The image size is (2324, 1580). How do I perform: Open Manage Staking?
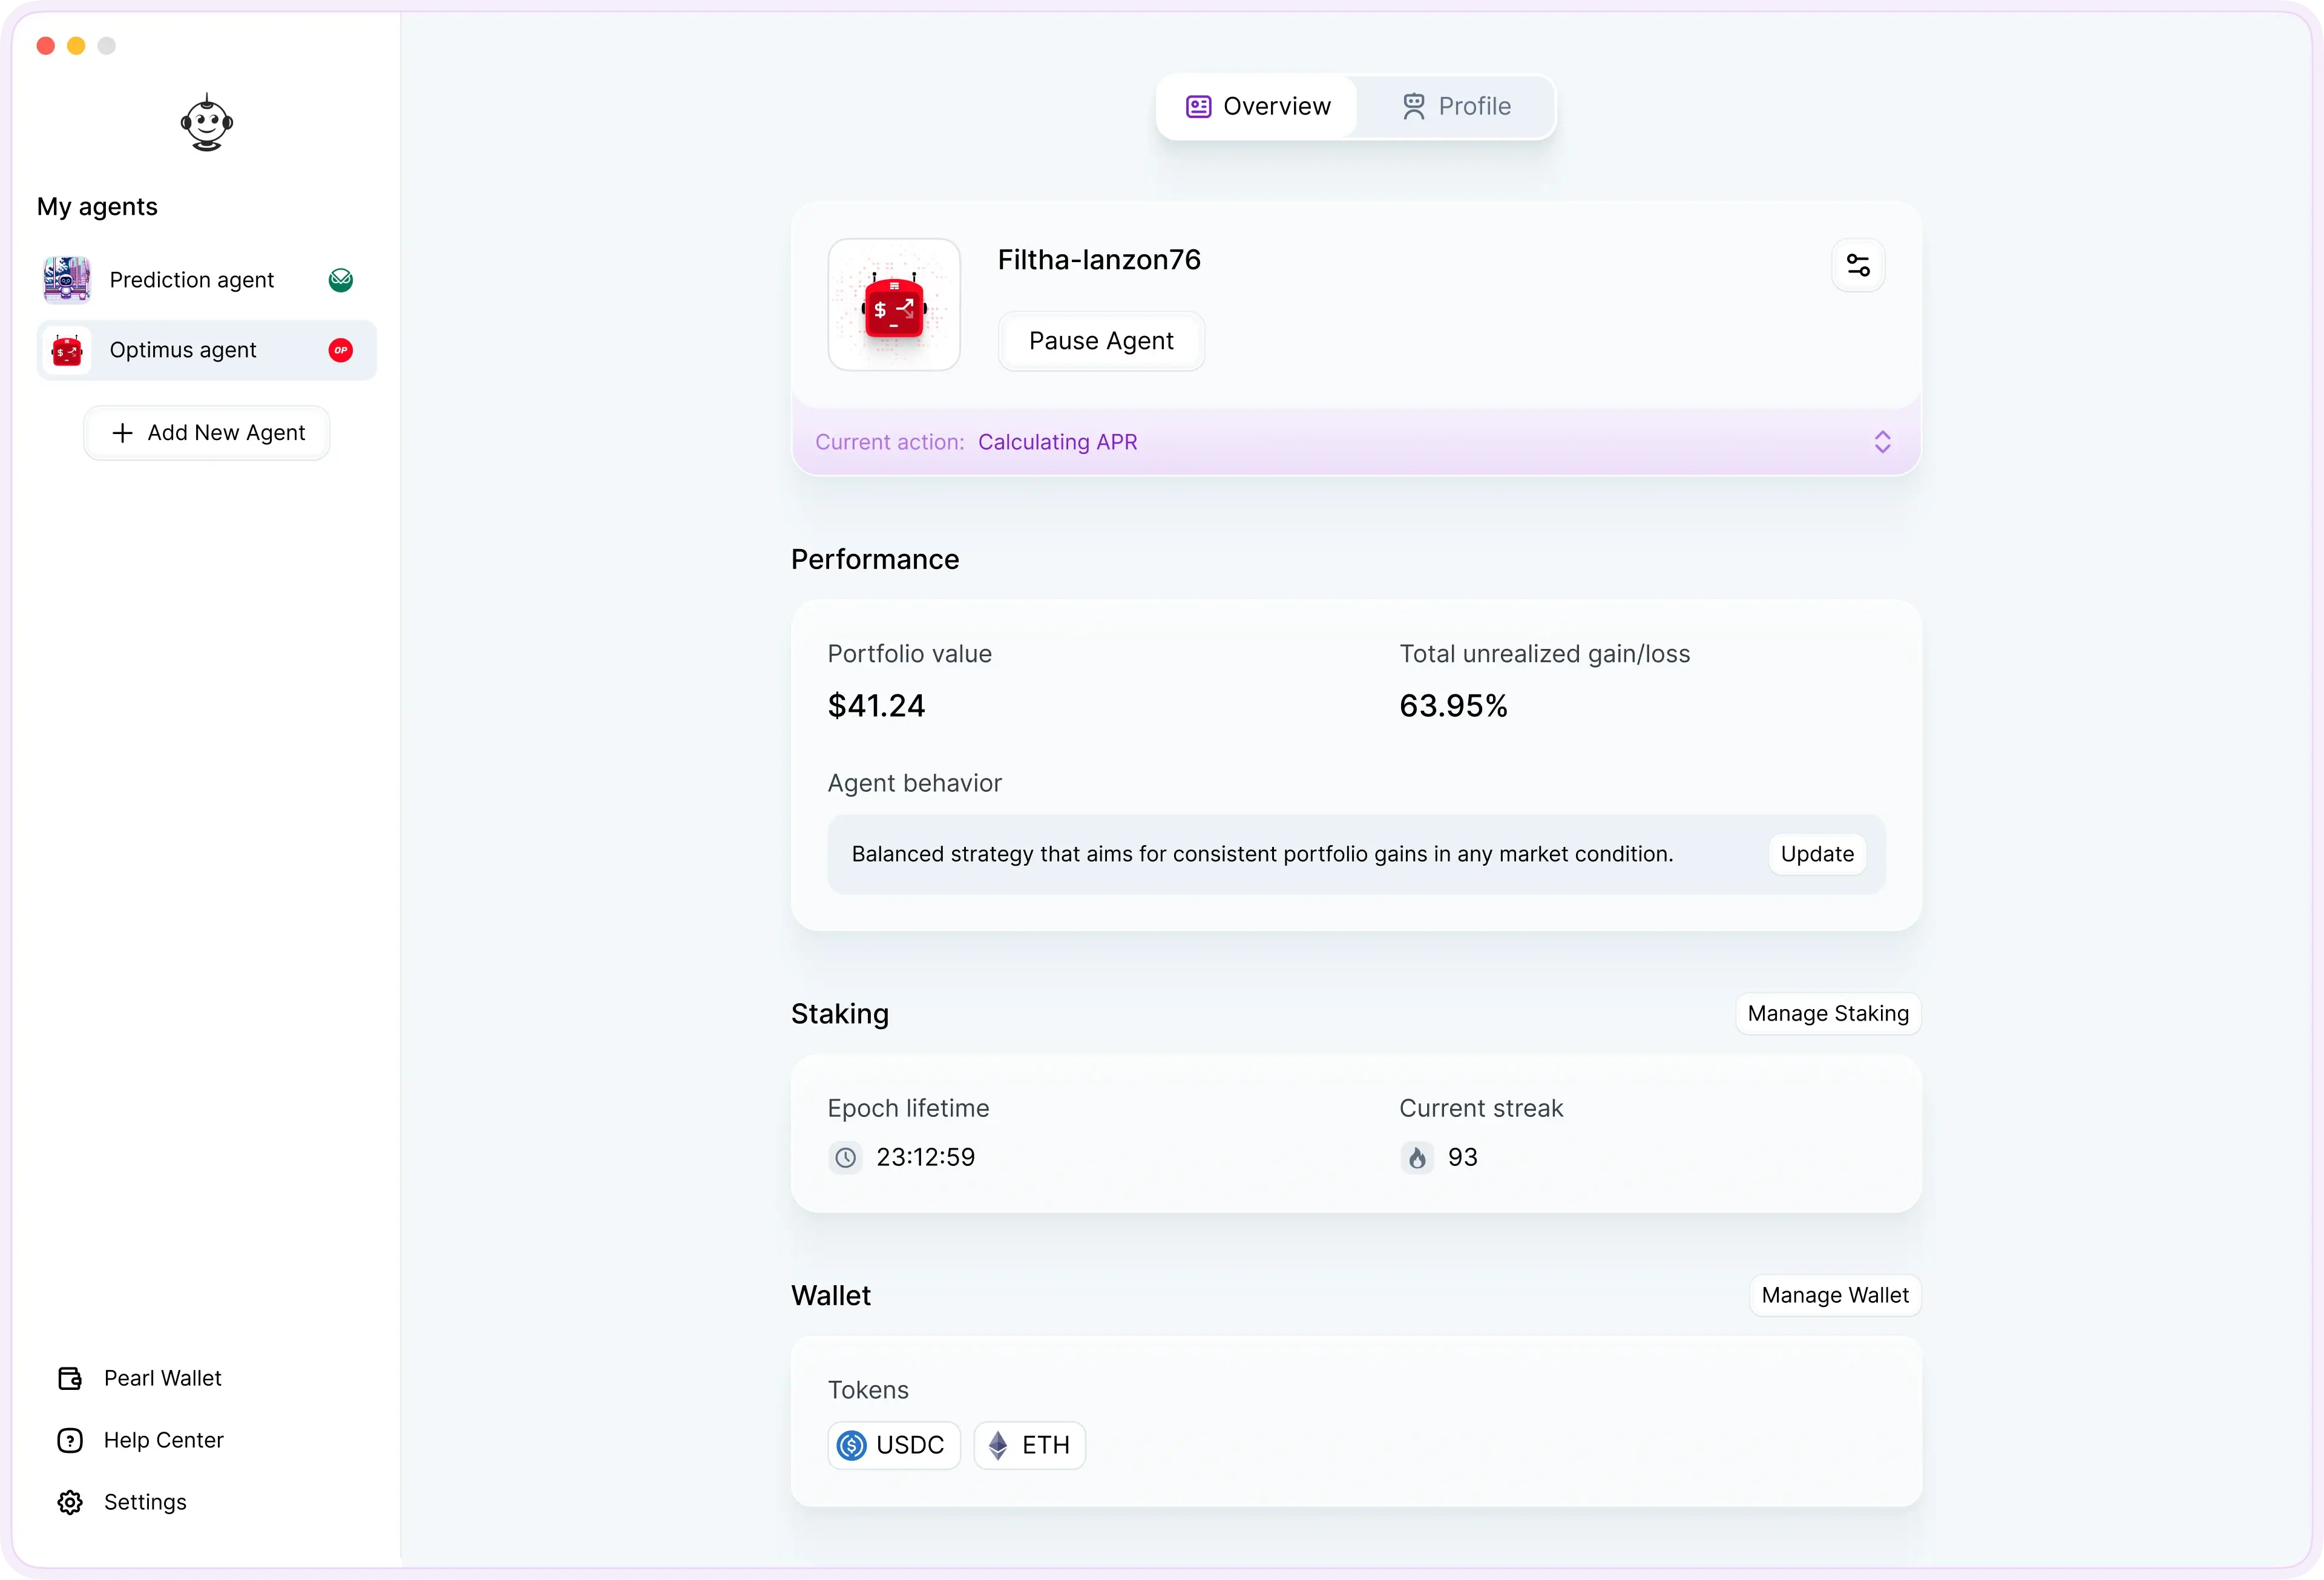pyautogui.click(x=1828, y=1013)
